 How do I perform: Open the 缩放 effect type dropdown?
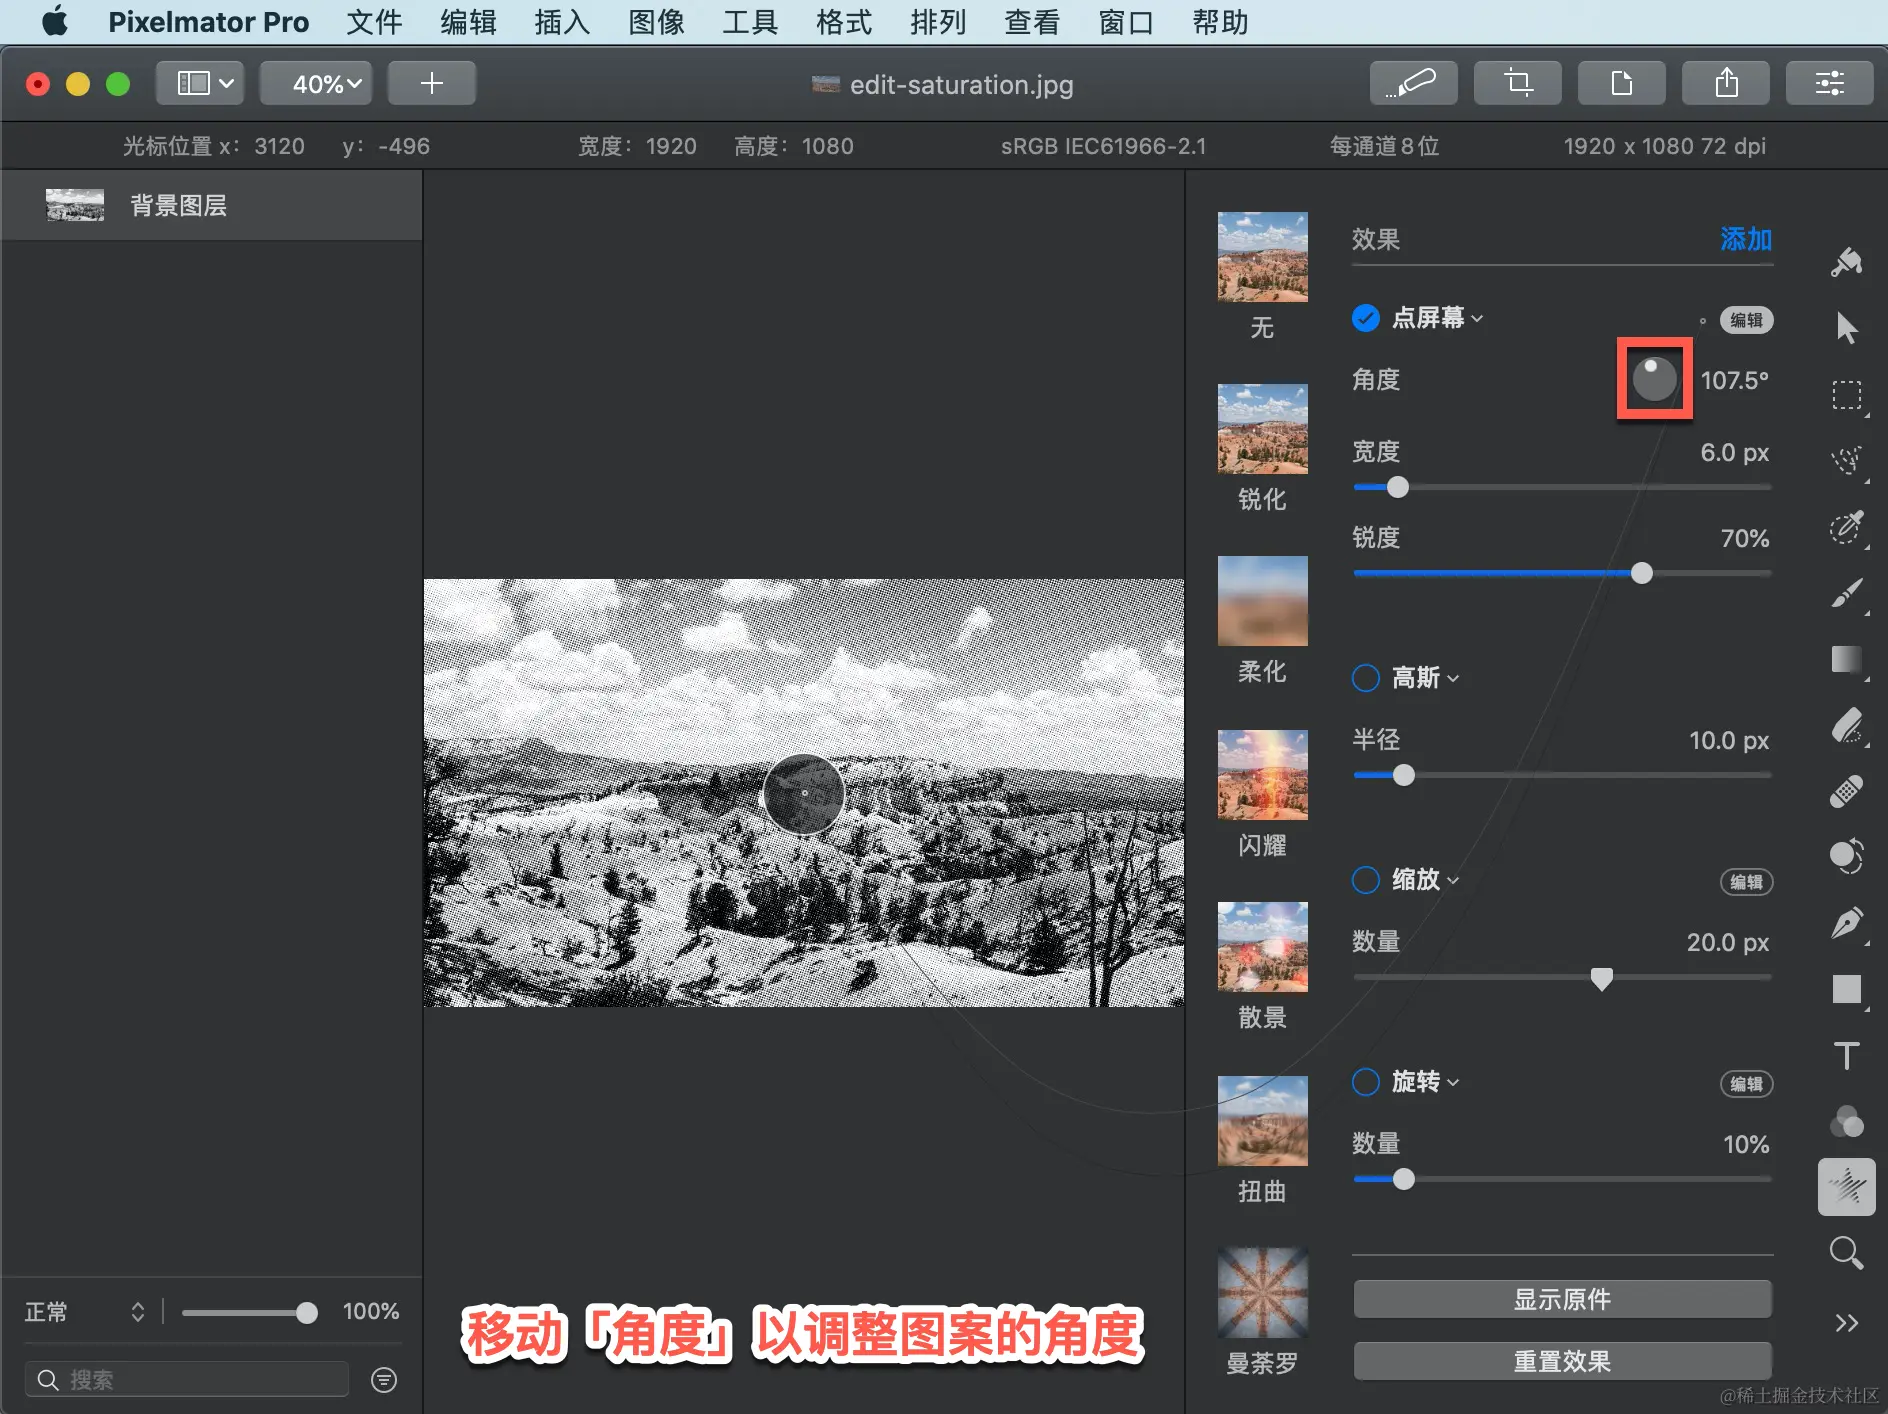pyautogui.click(x=1426, y=880)
